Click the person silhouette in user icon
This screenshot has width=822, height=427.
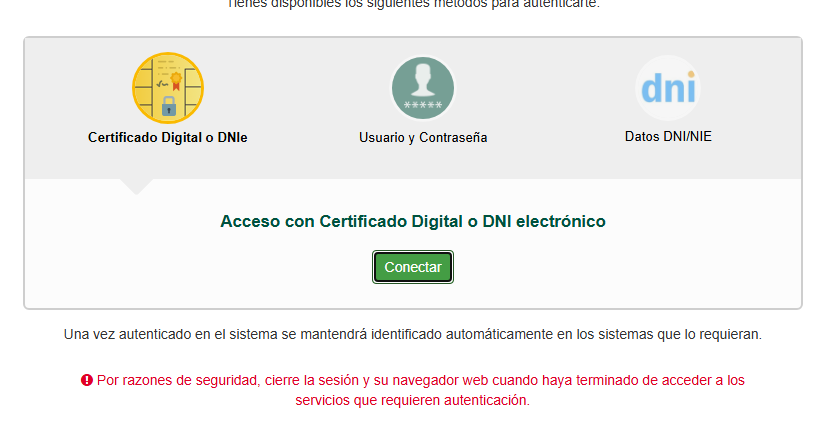coord(423,80)
